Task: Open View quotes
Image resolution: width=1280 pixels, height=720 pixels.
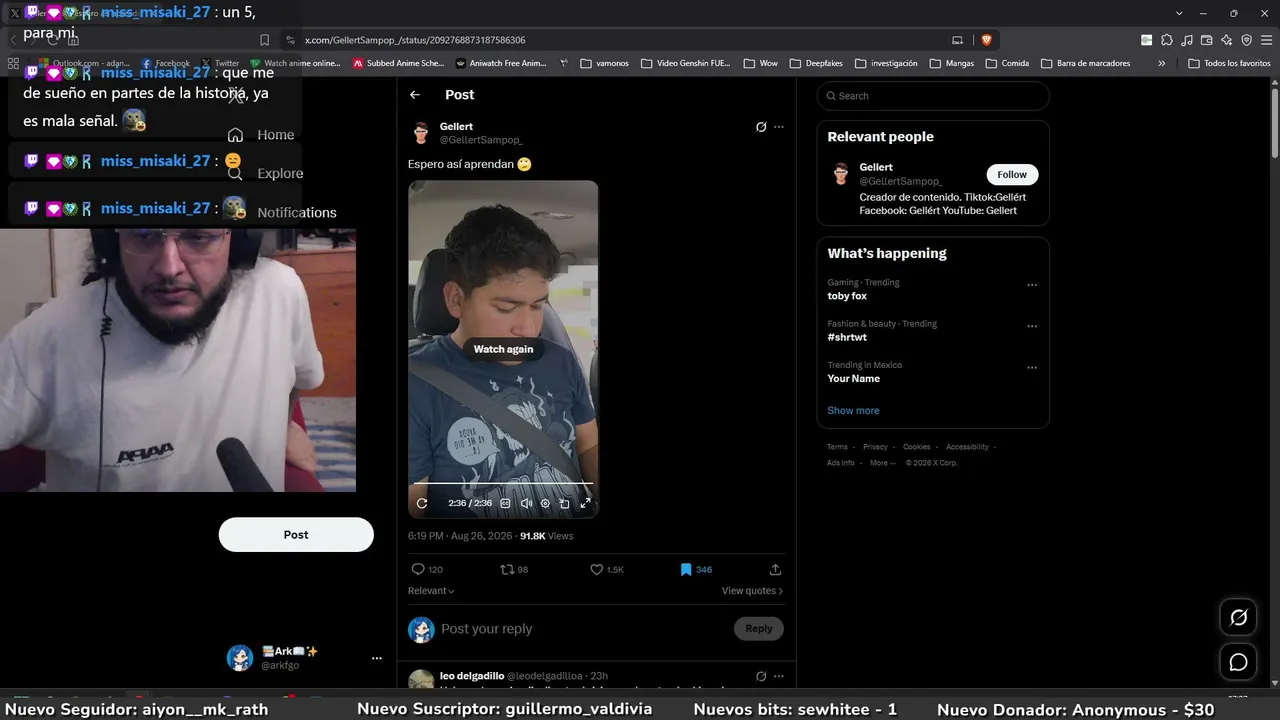Action: [752, 591]
